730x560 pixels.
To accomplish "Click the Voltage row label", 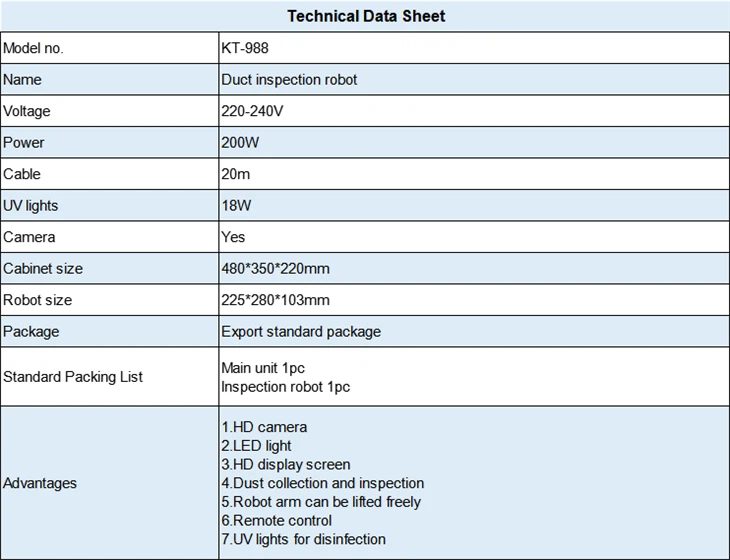I will click(x=27, y=111).
